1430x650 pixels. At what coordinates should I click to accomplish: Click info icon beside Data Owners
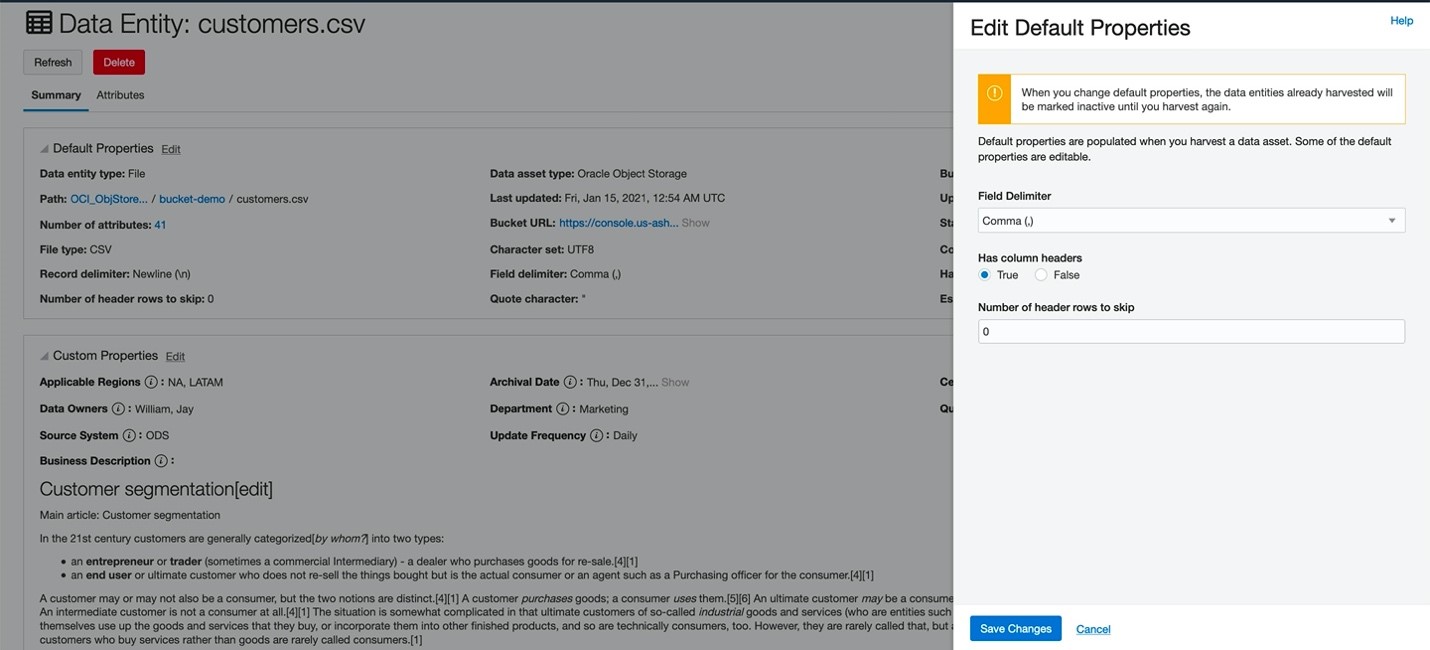[x=118, y=409]
